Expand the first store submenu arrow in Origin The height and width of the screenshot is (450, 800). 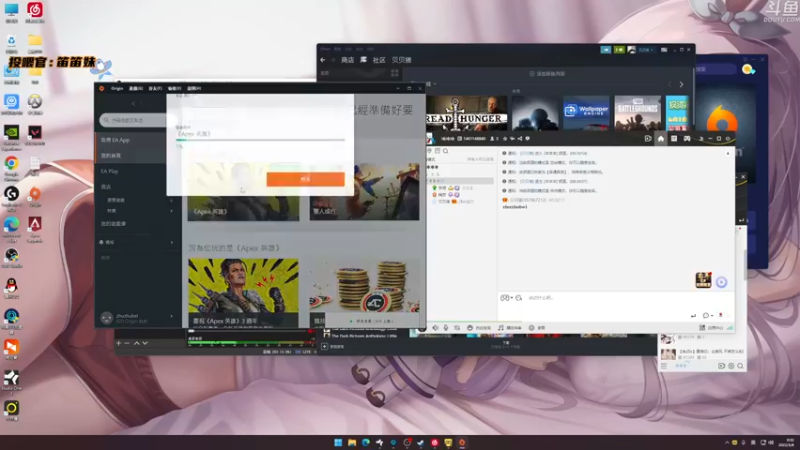tap(171, 201)
